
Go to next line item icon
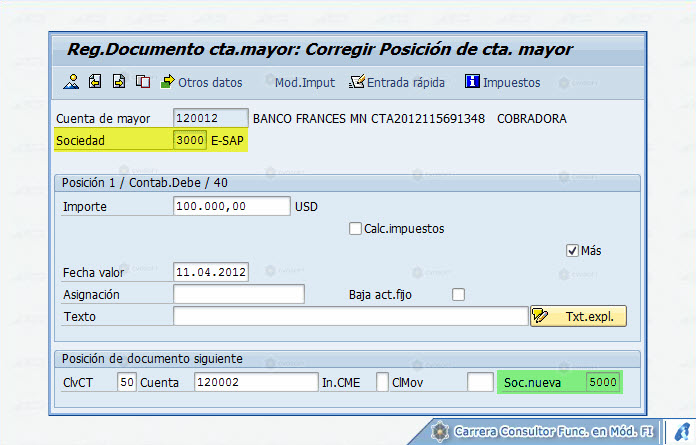119,82
